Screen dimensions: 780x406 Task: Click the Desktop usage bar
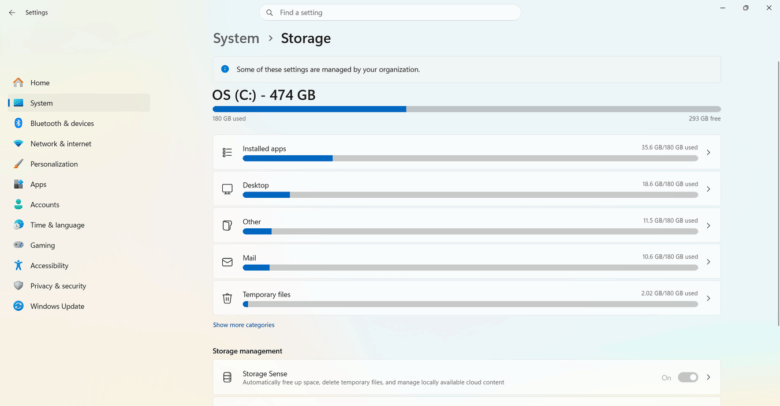coord(470,195)
